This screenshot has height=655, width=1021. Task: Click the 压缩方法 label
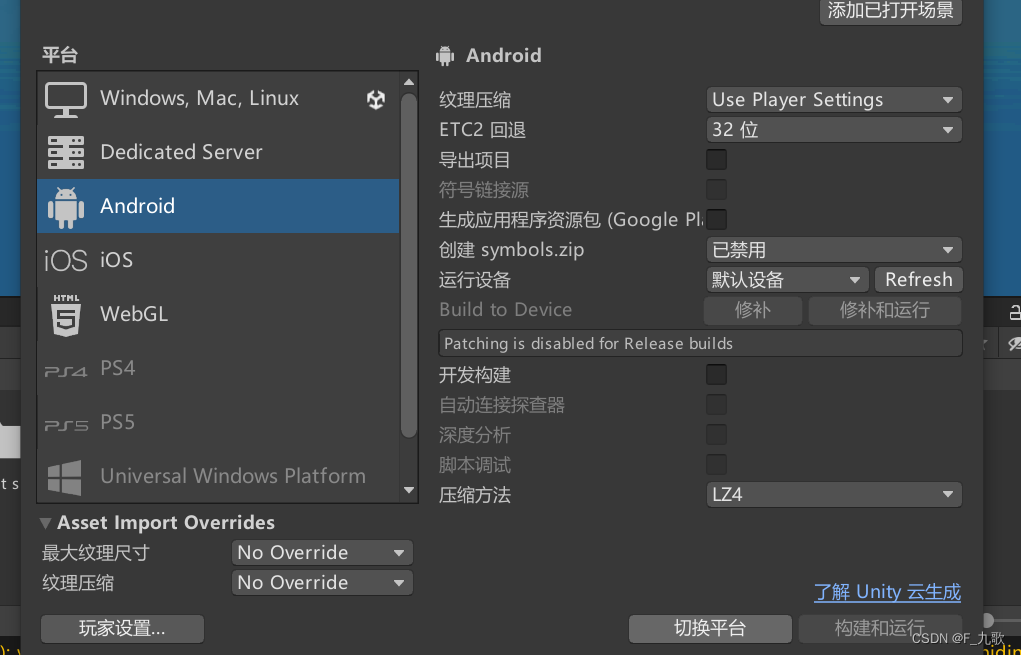(475, 495)
